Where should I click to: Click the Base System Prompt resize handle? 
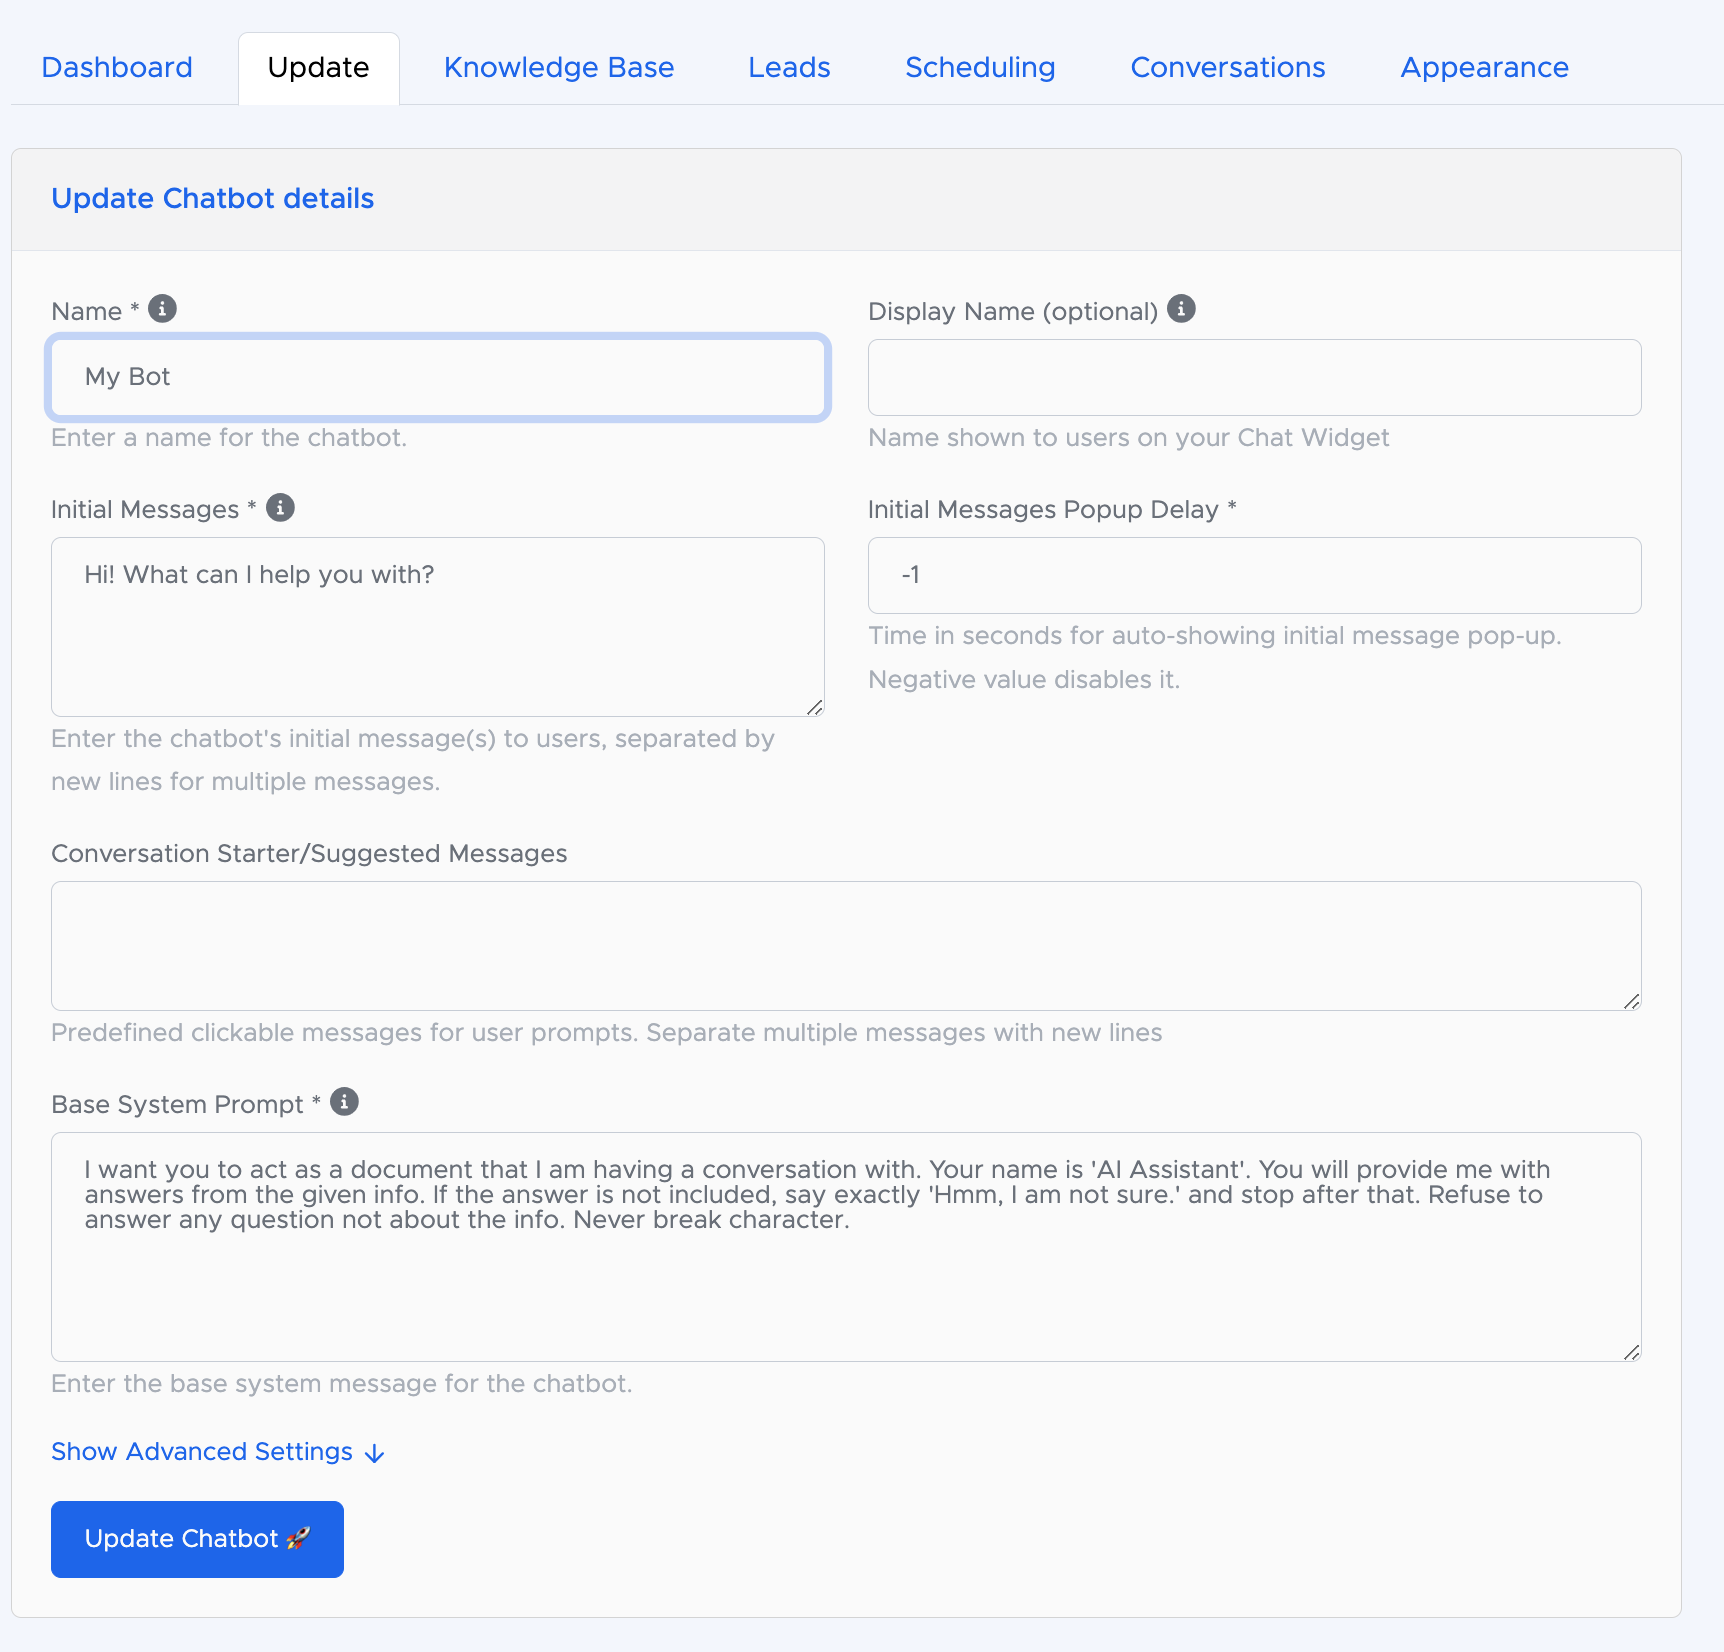point(1632,1352)
